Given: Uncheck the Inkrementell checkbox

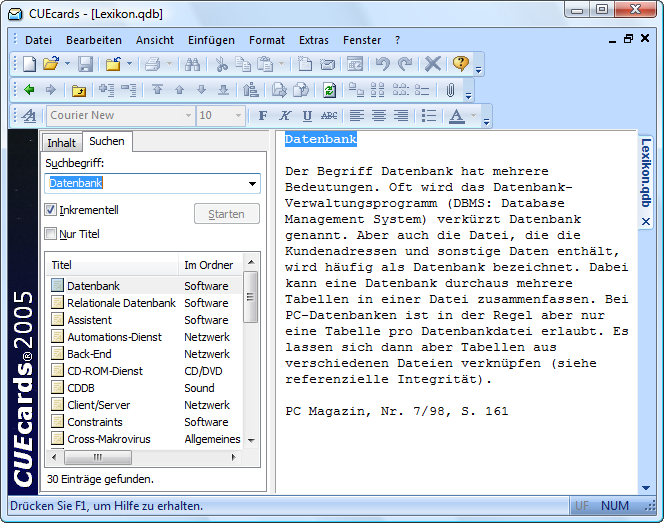Looking at the screenshot, I should pyautogui.click(x=51, y=210).
